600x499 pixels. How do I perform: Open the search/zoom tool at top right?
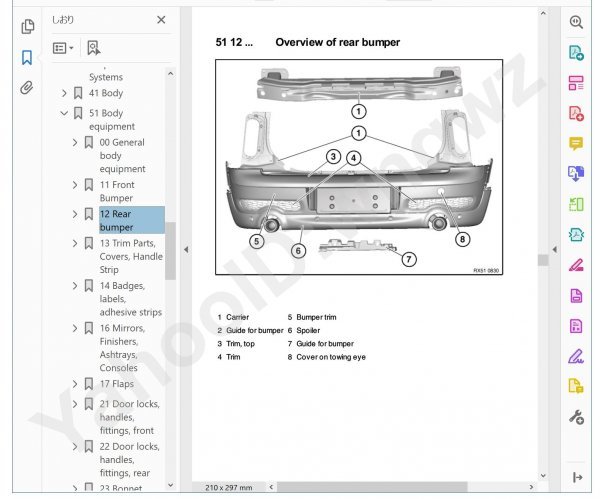pos(576,22)
